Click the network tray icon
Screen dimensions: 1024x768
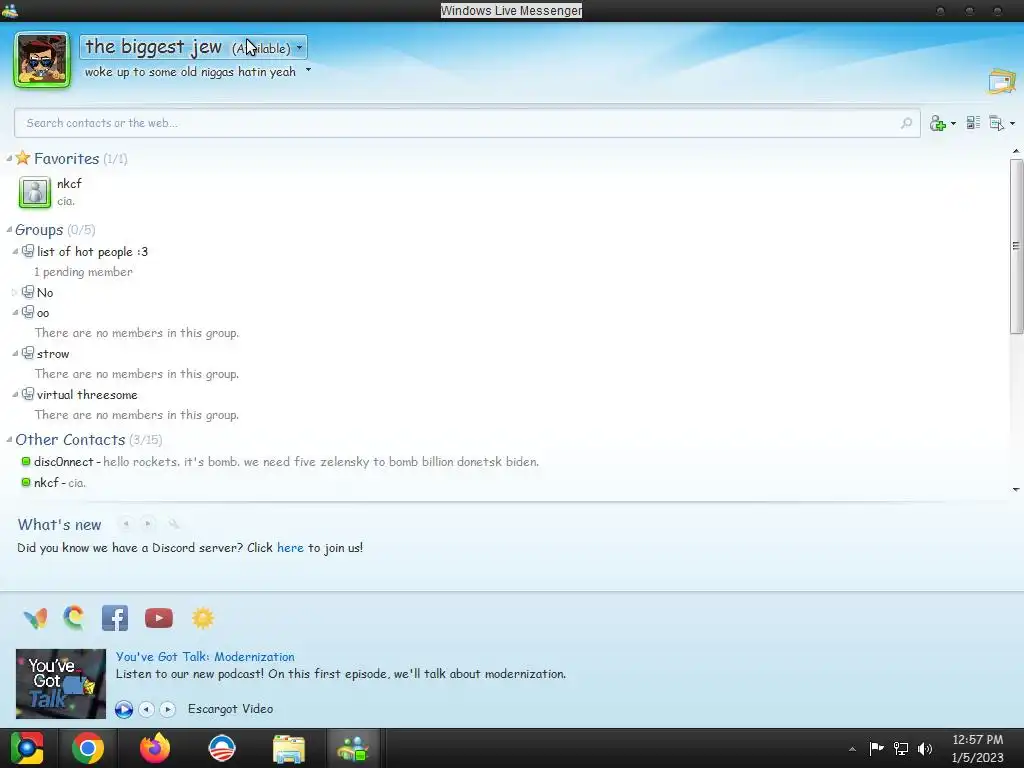coord(901,748)
